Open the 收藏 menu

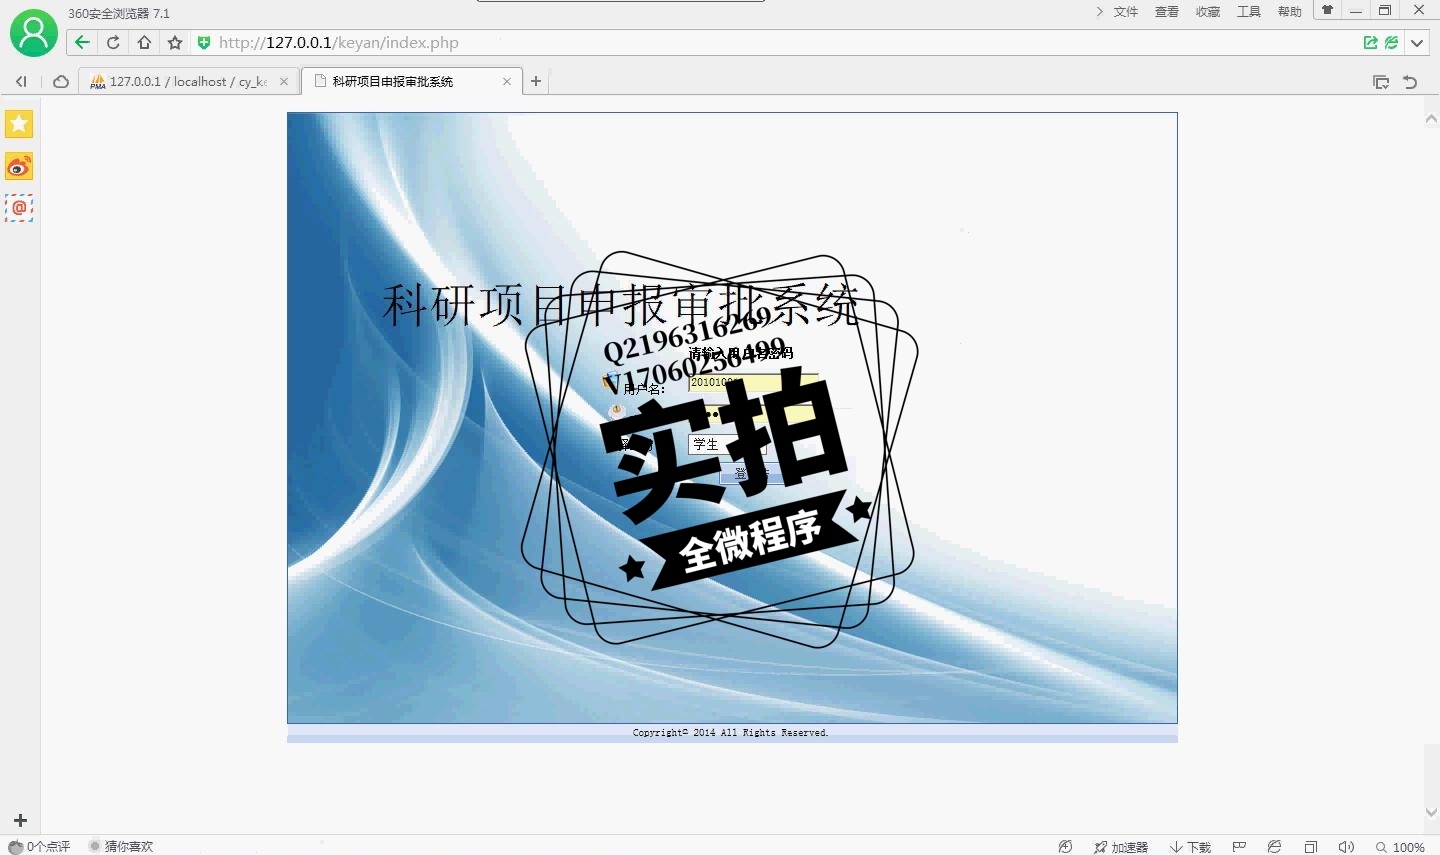click(1208, 12)
